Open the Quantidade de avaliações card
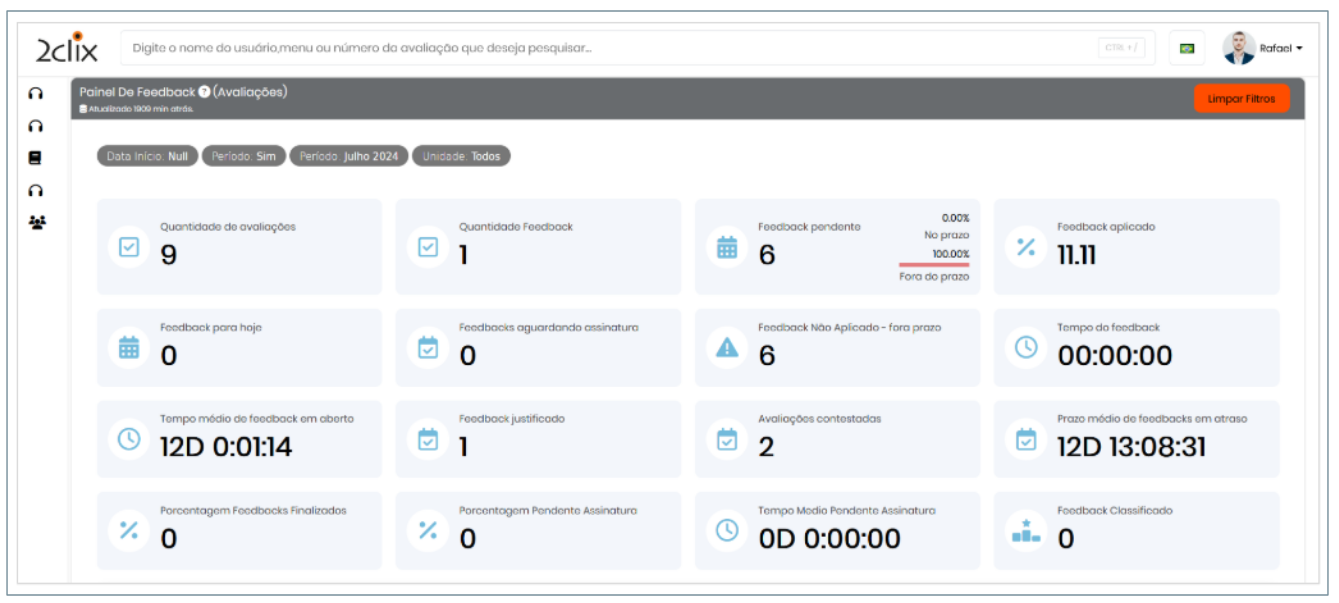 [x=239, y=247]
